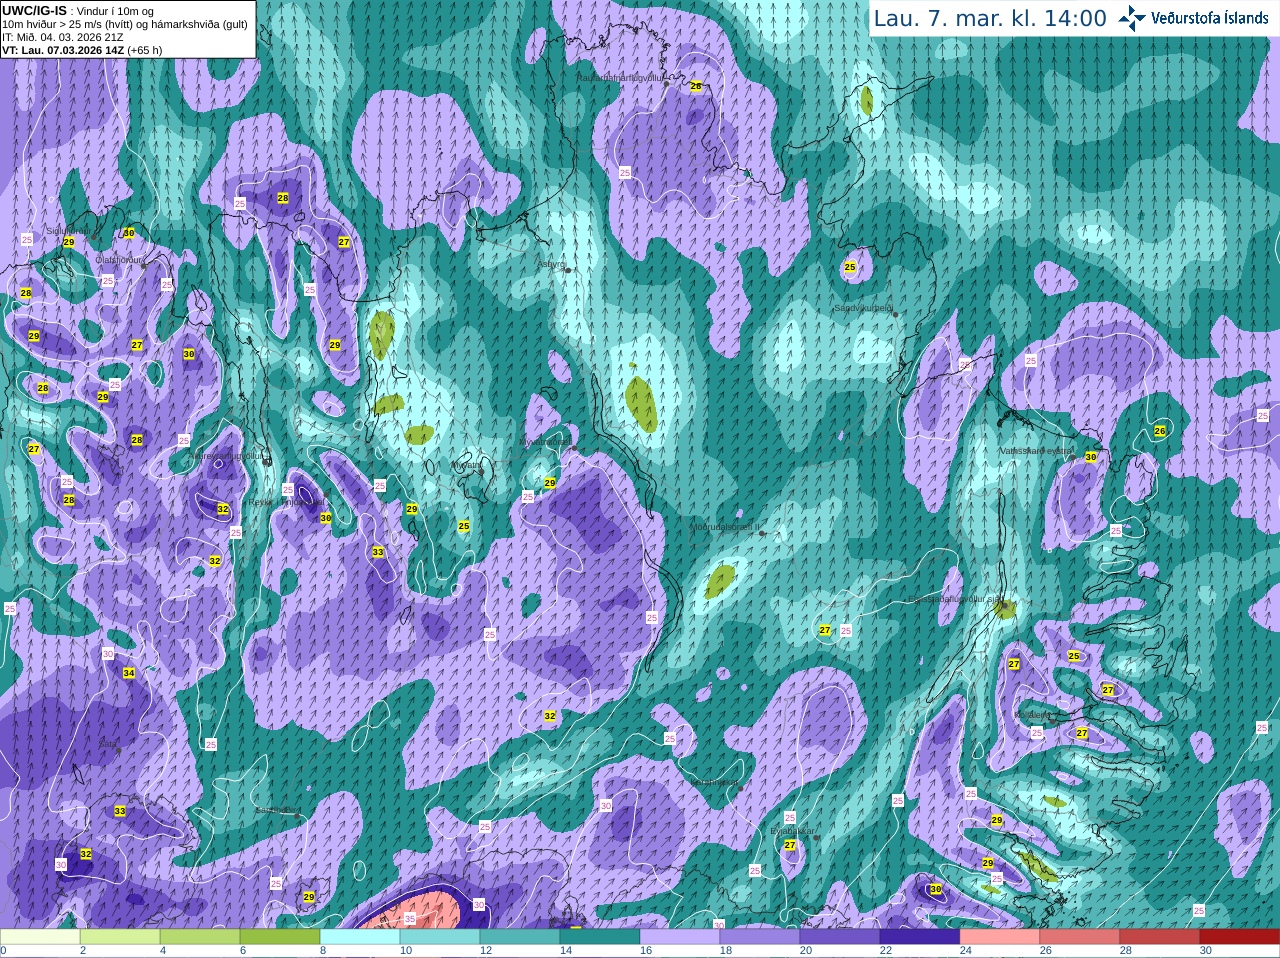
Task: Pick the 20–22 m/s legend swatch
Action: click(x=840, y=937)
